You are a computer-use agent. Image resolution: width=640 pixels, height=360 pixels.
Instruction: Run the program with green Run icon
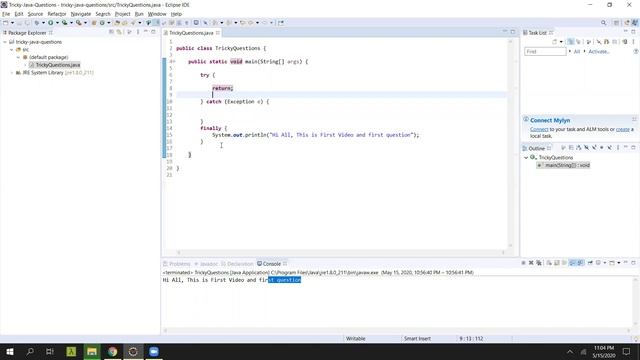pyautogui.click(x=51, y=23)
